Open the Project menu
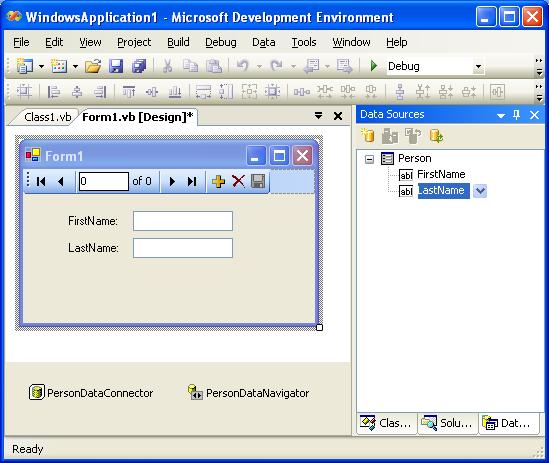Screen dimensions: 549x463 pyautogui.click(x=134, y=42)
